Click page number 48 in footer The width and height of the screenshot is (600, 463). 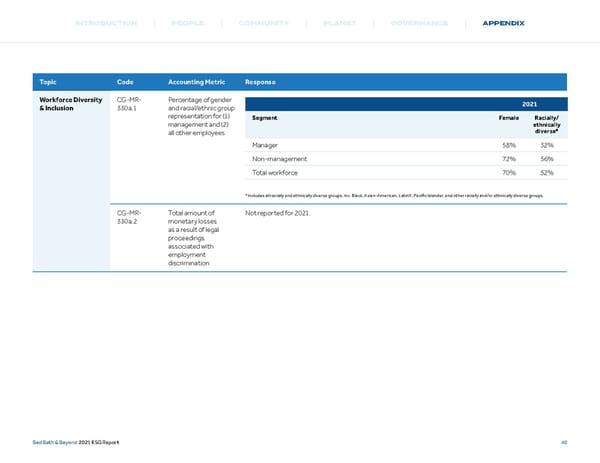click(565, 444)
